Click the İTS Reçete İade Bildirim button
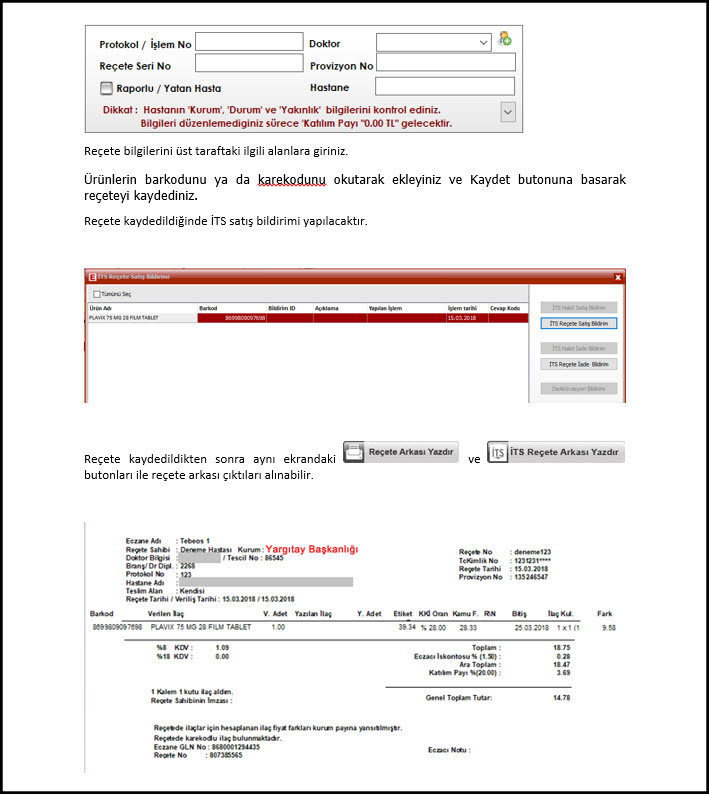Image resolution: width=709 pixels, height=794 pixels. point(578,364)
